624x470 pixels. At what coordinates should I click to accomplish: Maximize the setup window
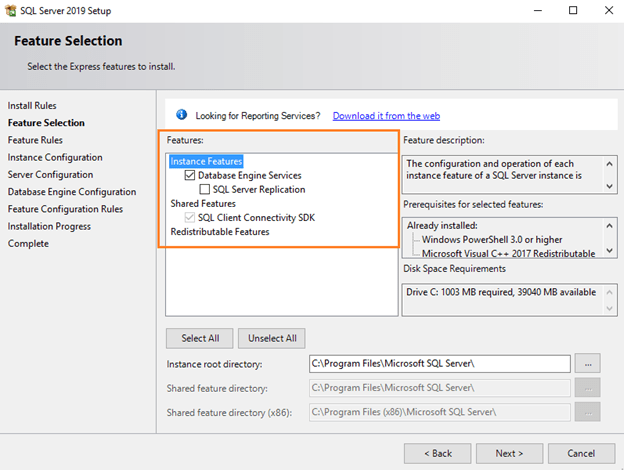[x=573, y=10]
